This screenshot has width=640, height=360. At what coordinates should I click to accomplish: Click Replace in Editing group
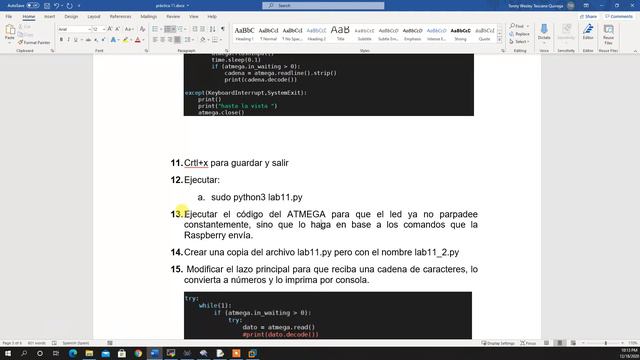coord(519,34)
